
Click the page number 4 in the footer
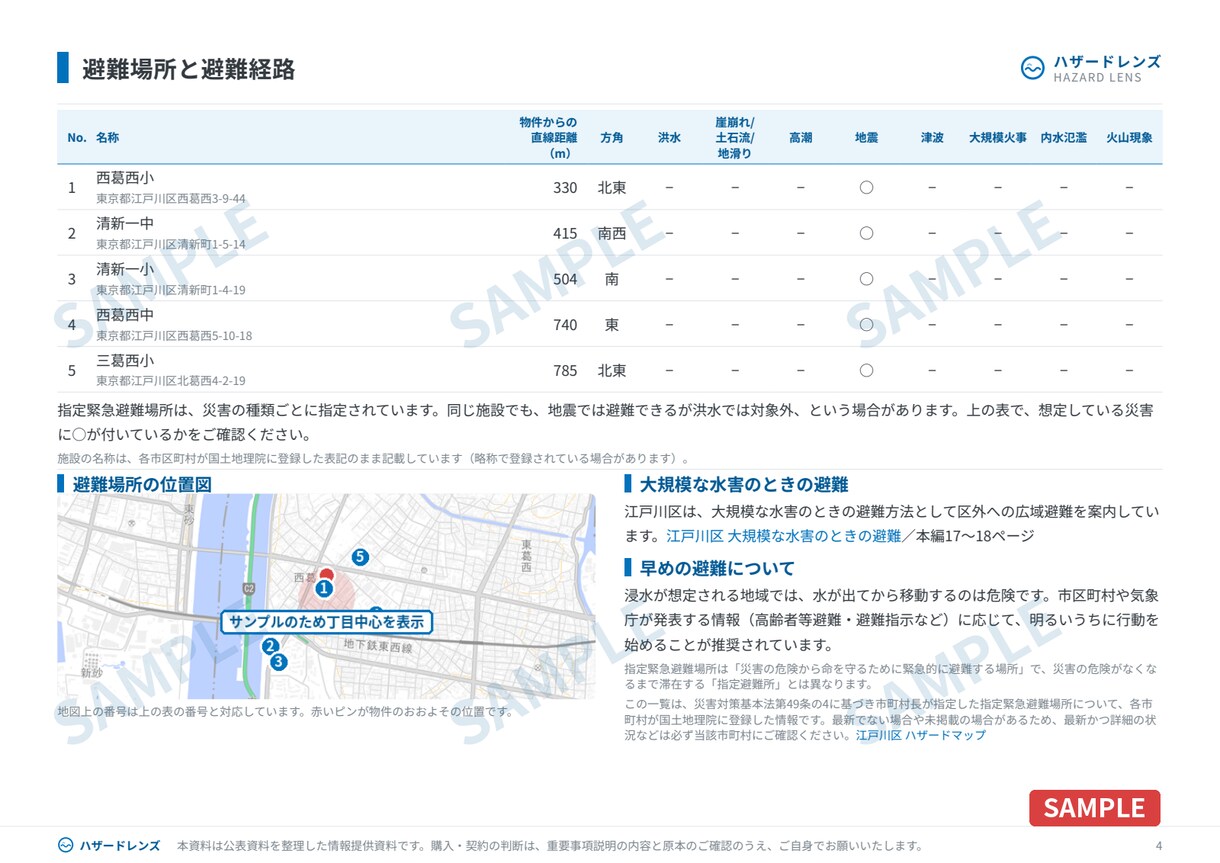1158,846
